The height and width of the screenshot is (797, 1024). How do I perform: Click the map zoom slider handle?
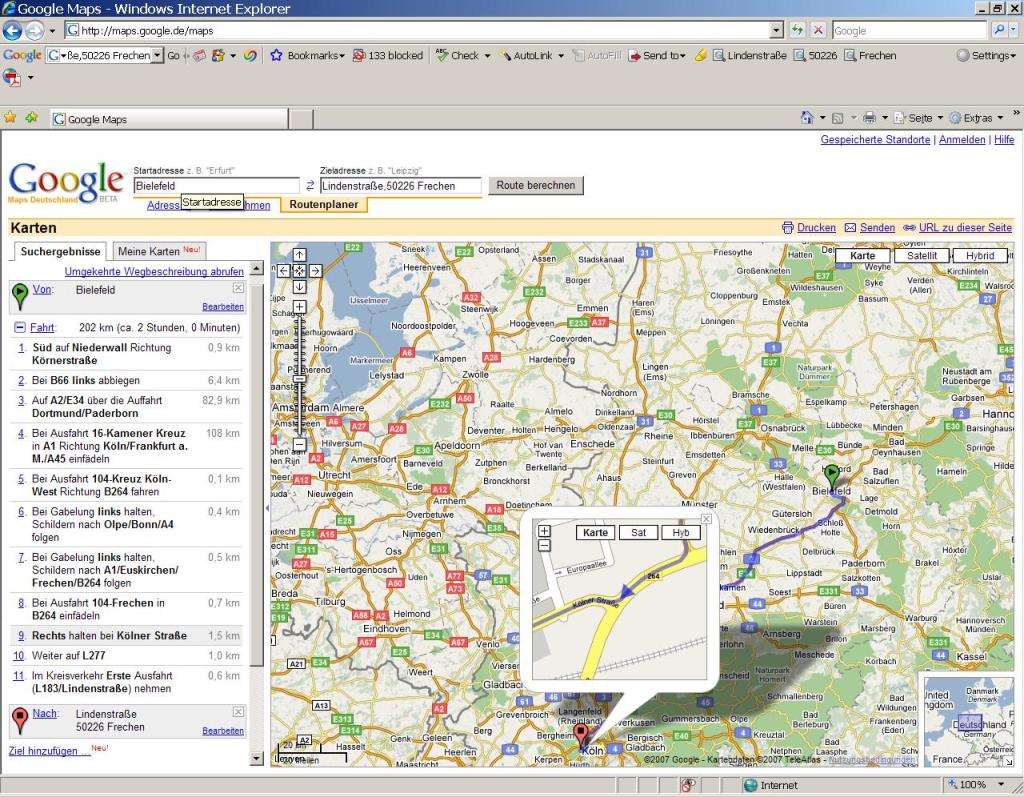(x=299, y=378)
